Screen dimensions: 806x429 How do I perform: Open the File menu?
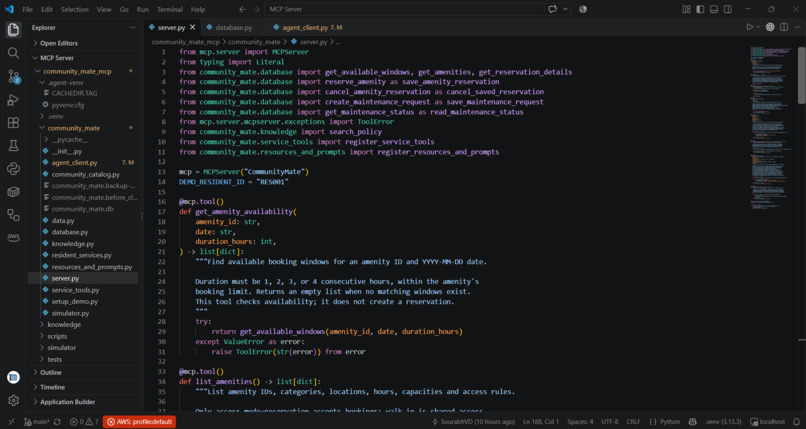pos(28,9)
